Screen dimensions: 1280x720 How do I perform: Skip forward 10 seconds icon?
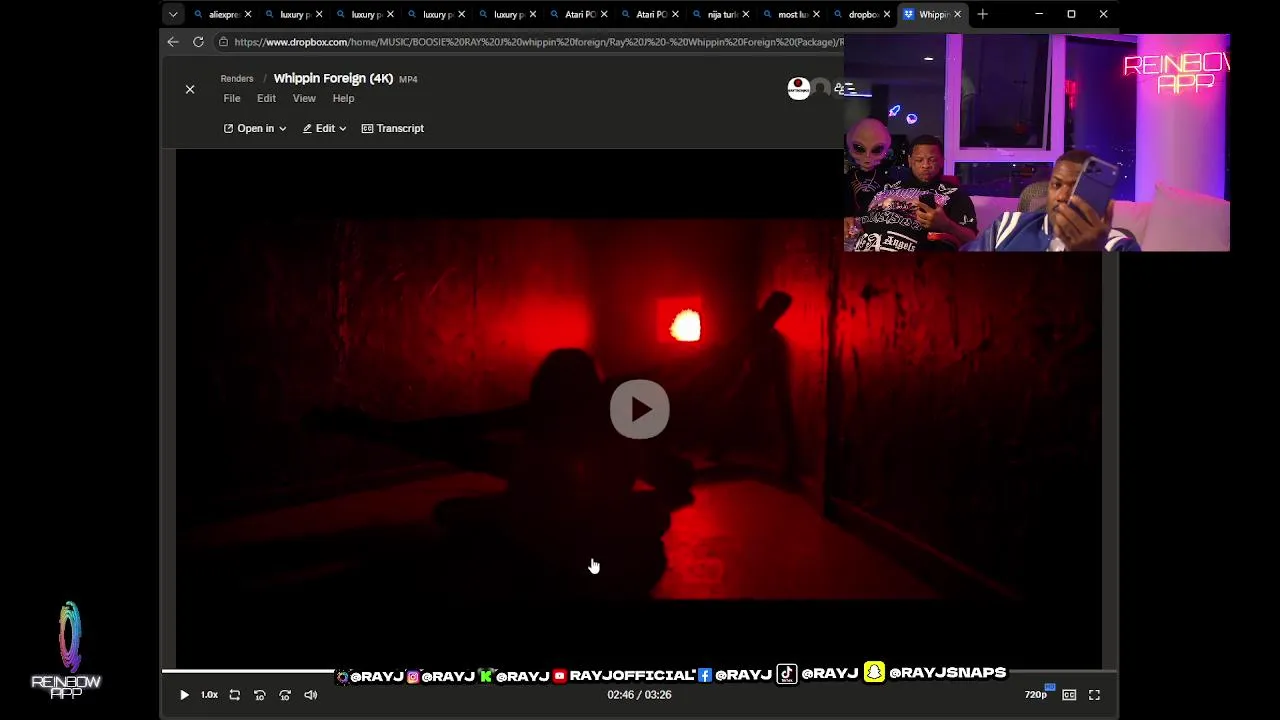click(x=285, y=695)
